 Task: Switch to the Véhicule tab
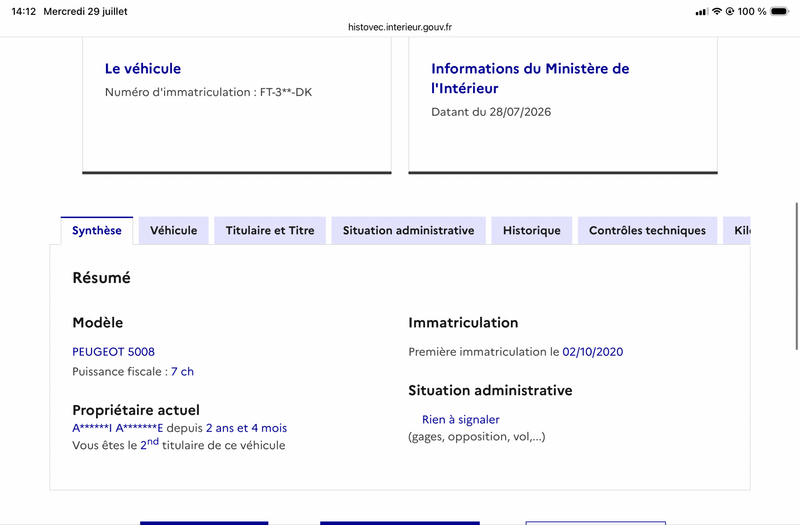[173, 231]
